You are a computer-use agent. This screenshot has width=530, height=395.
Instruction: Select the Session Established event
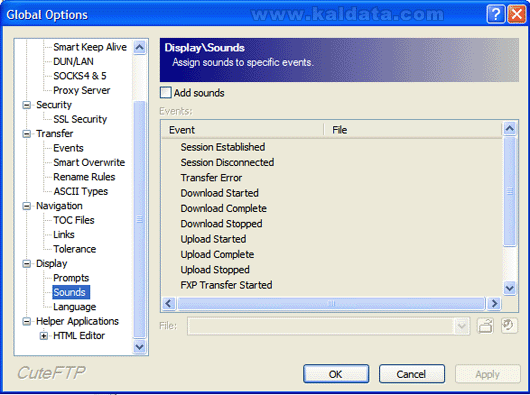pos(223,147)
